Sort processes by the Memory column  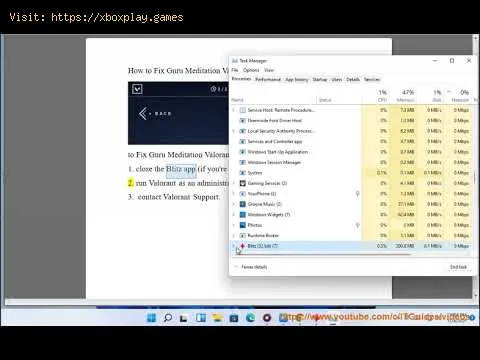click(x=404, y=96)
